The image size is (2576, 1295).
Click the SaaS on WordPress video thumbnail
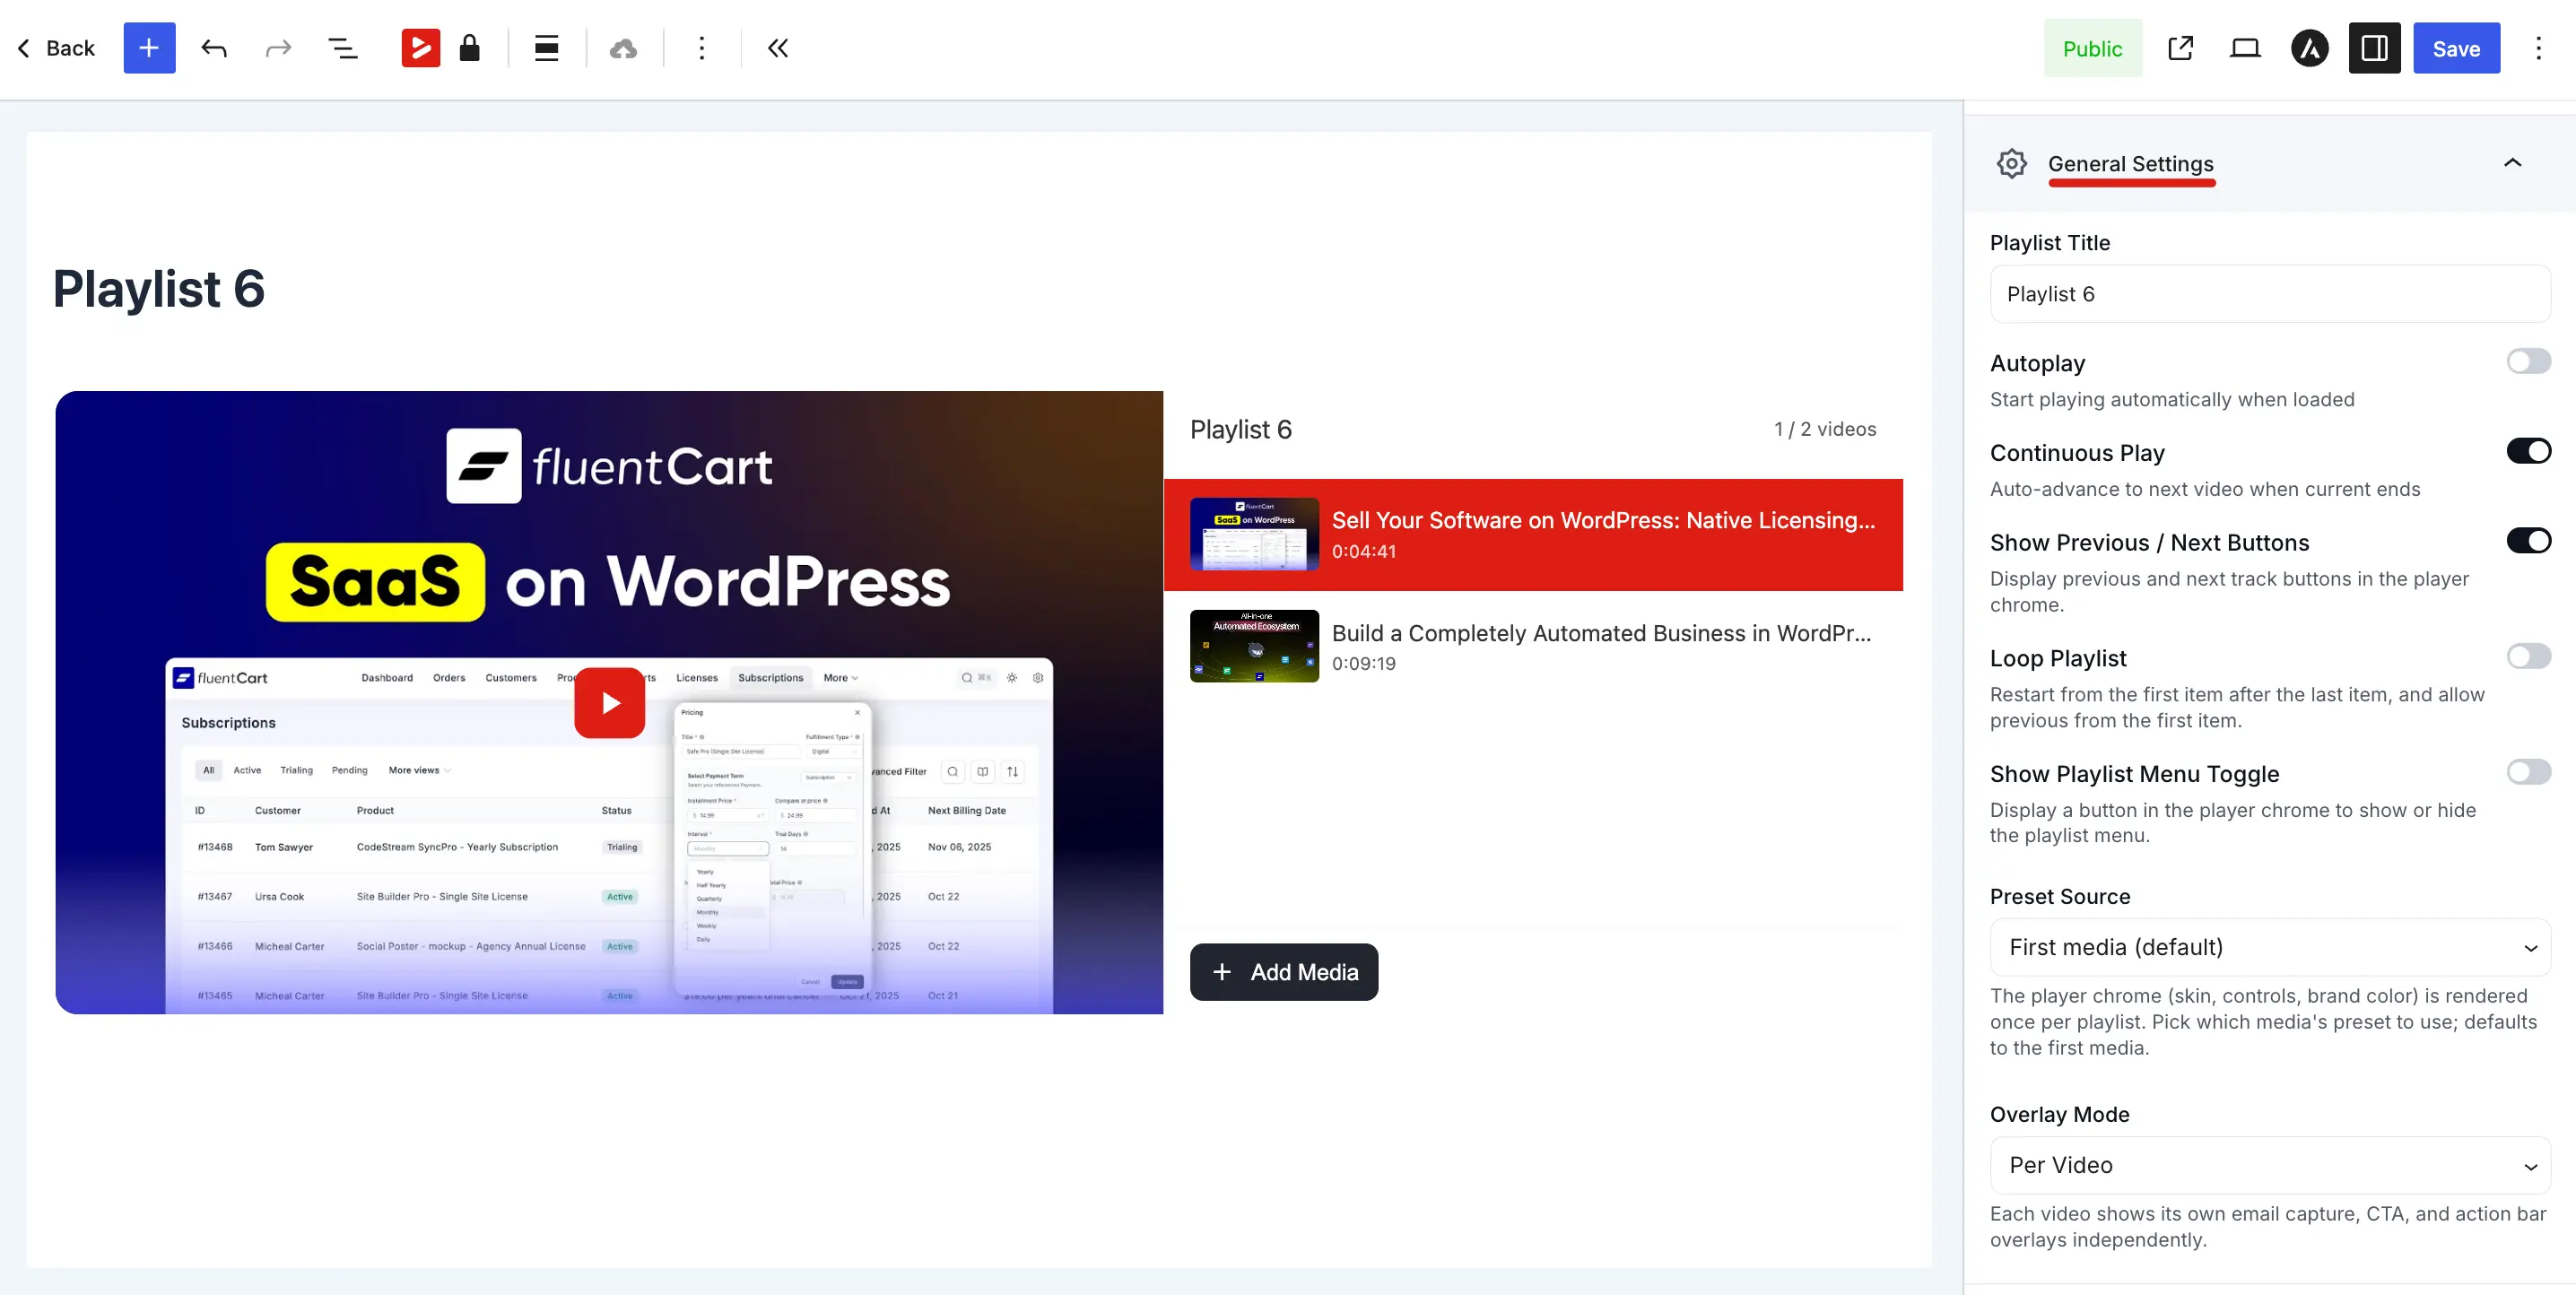pos(1254,535)
